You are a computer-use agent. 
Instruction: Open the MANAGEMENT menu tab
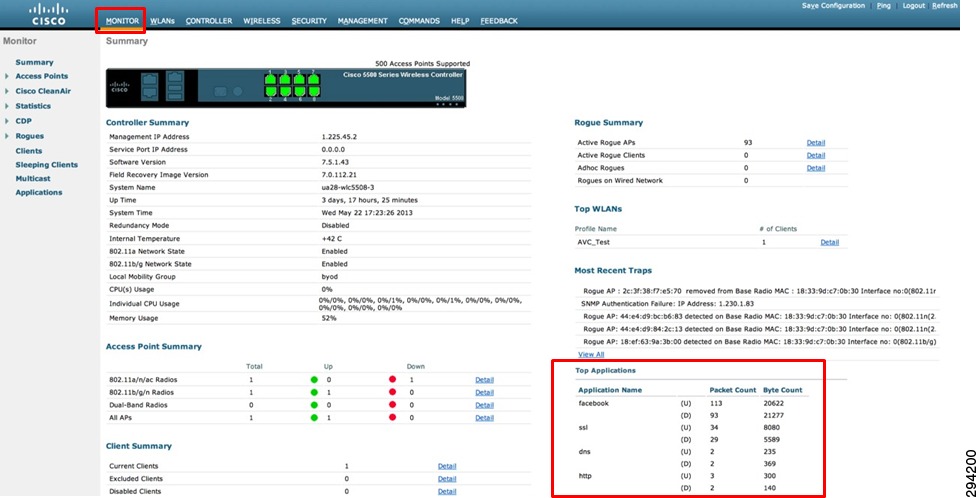pyautogui.click(x=363, y=21)
